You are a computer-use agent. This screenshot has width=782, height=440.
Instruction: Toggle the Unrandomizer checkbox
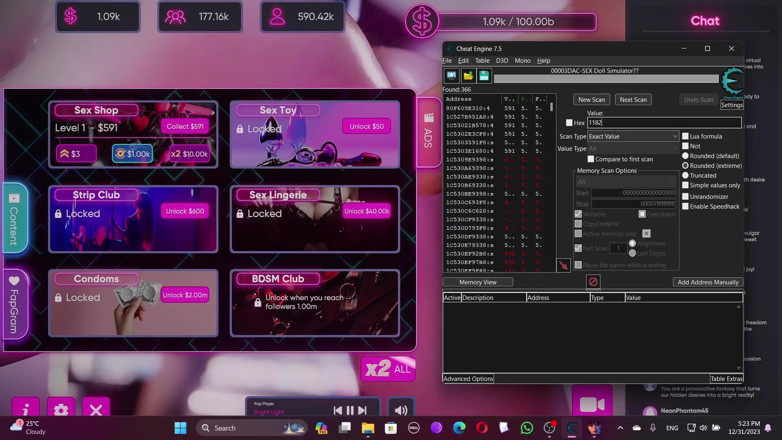point(685,196)
